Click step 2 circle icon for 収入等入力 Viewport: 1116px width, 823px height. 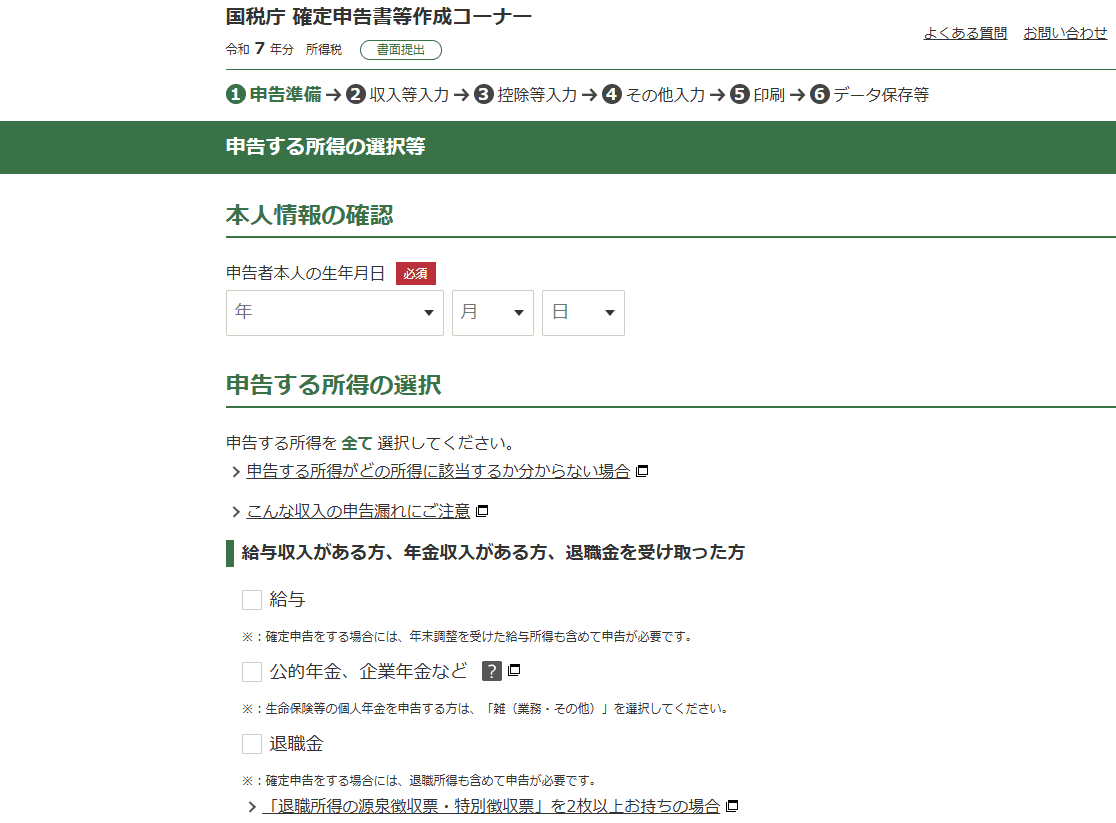point(356,95)
